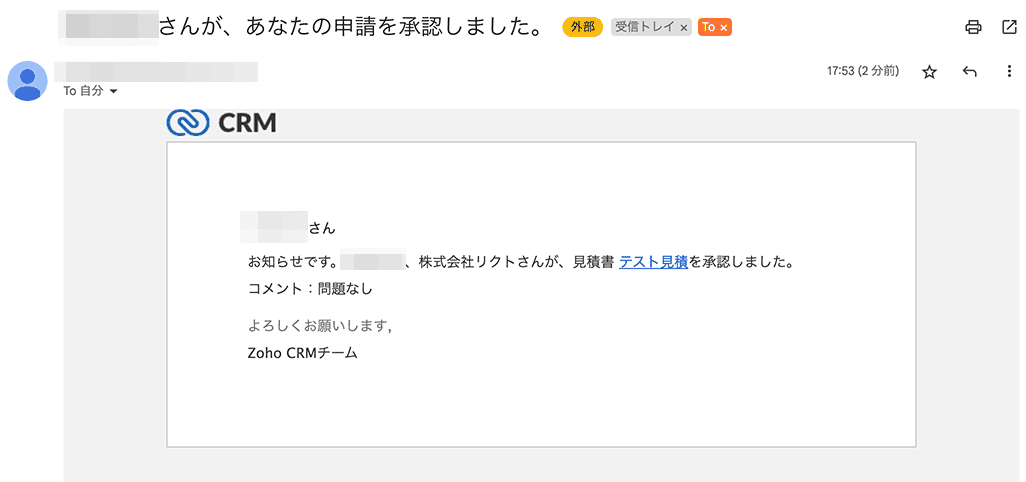The image size is (1026, 482).
Task: Star this email message
Action: (x=929, y=72)
